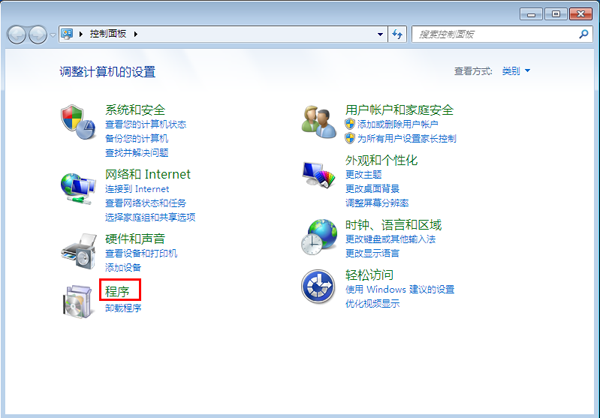This screenshot has width=600, height=418.
Task: Click the 外观和个性化 monitor icon
Action: tap(320, 178)
